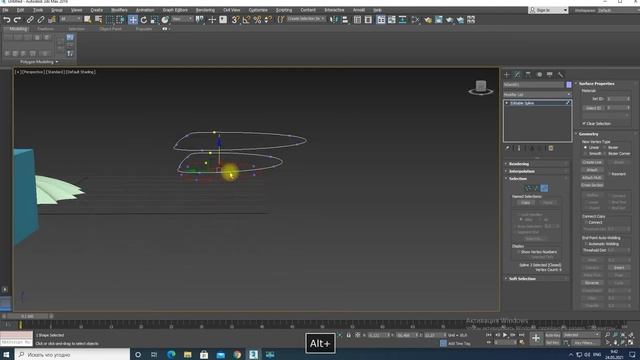
Task: Click the Align tool icon
Action: point(345,20)
